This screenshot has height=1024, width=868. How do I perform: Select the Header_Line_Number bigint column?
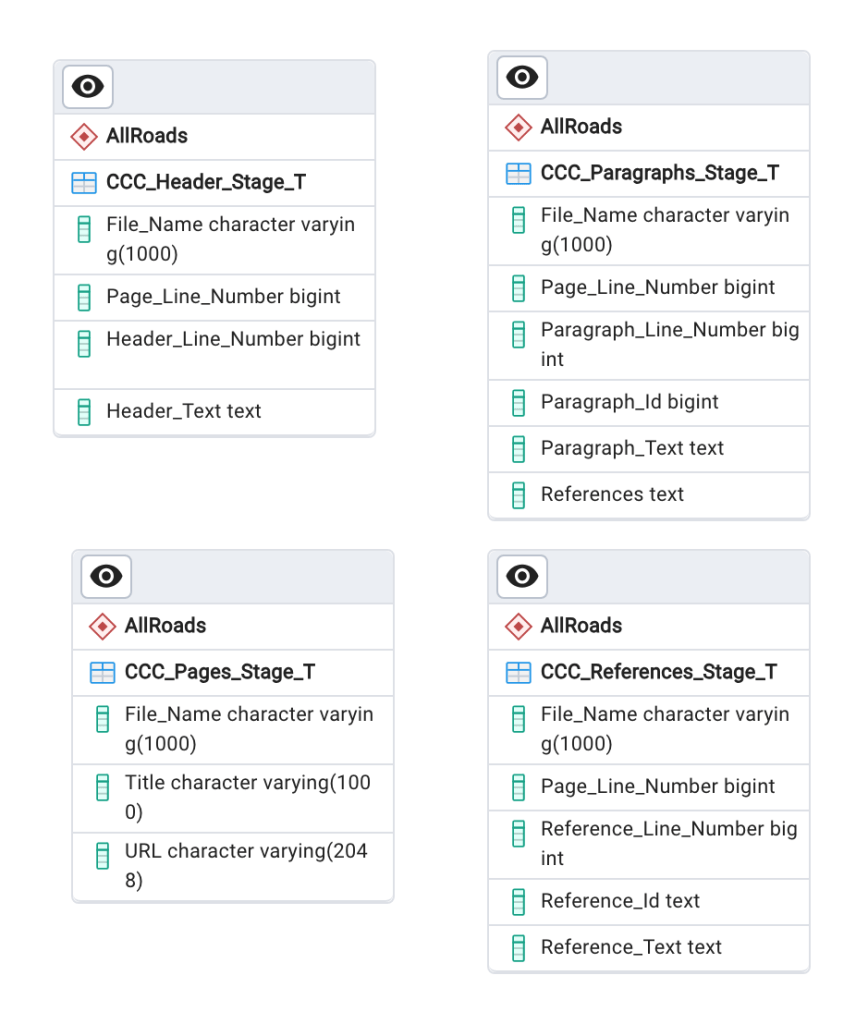(233, 339)
